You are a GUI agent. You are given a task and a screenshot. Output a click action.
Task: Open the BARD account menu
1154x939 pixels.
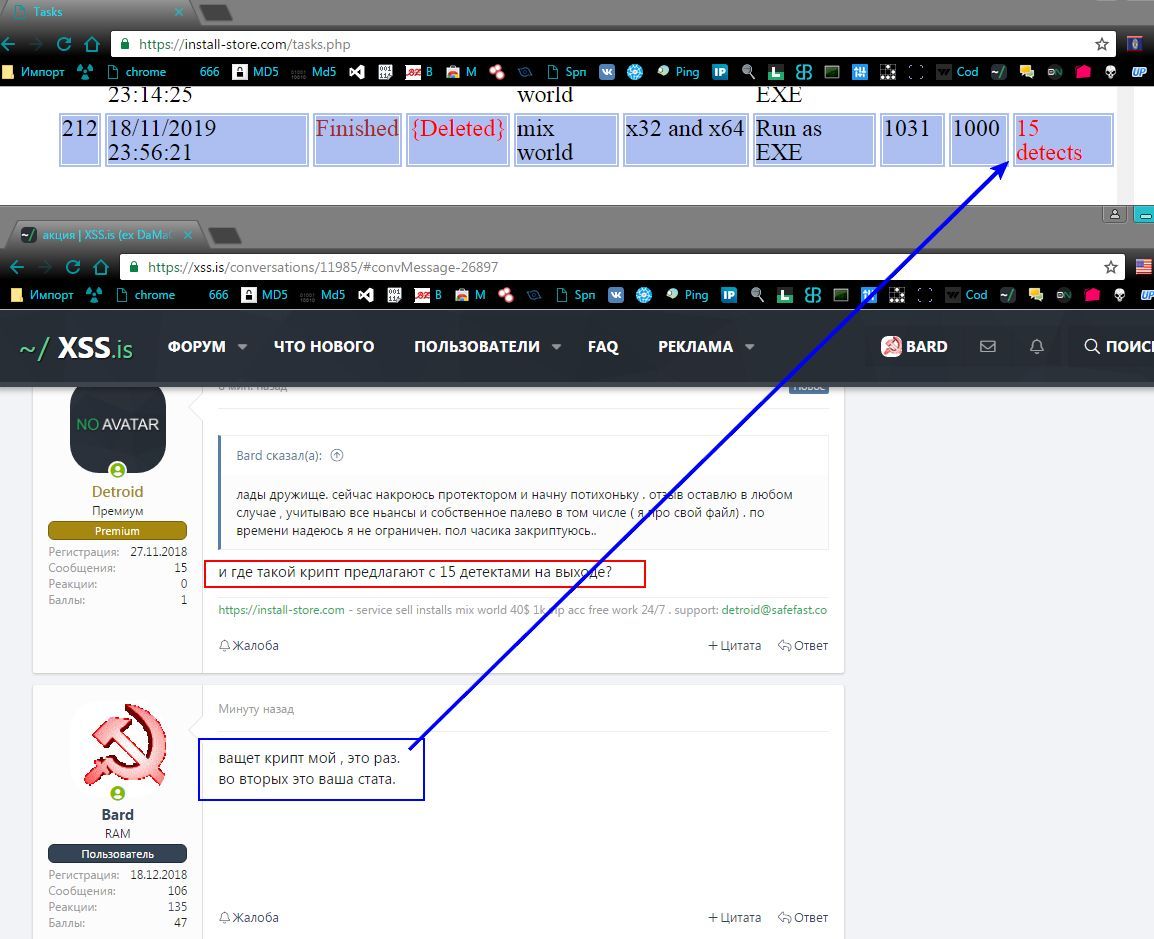click(x=914, y=346)
